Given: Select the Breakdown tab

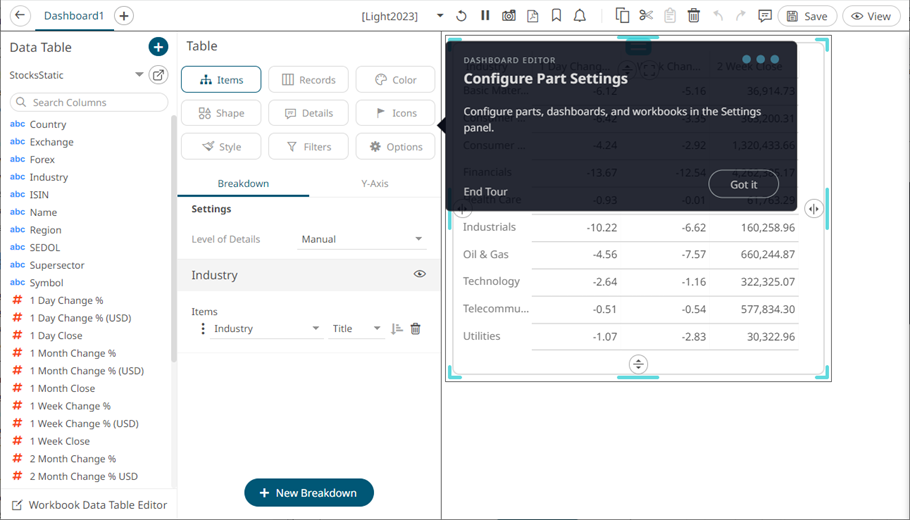Looking at the screenshot, I should 243,184.
